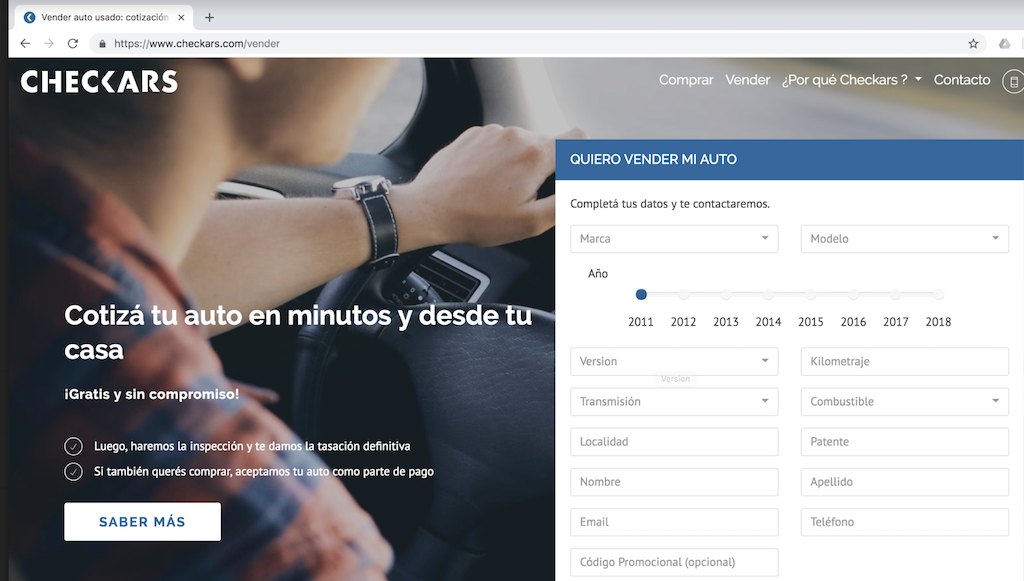Set the year slider to 2015
Image resolution: width=1024 pixels, height=581 pixels.
coord(811,295)
